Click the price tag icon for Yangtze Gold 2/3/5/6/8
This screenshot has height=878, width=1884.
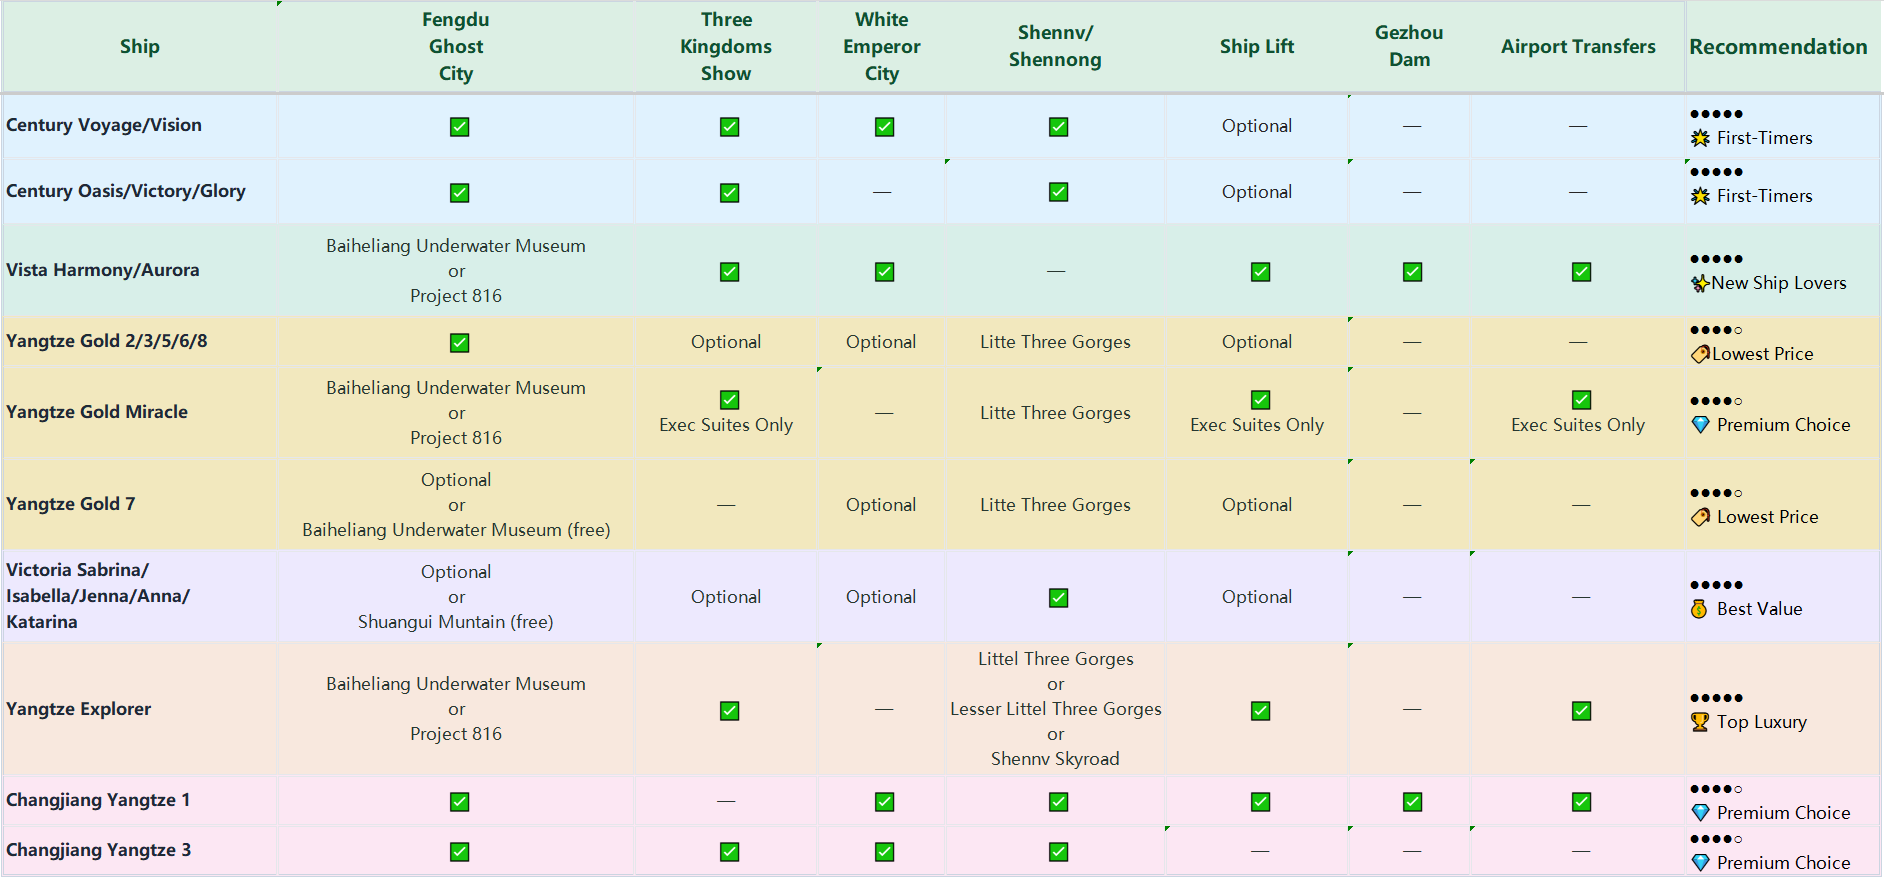click(x=1700, y=354)
